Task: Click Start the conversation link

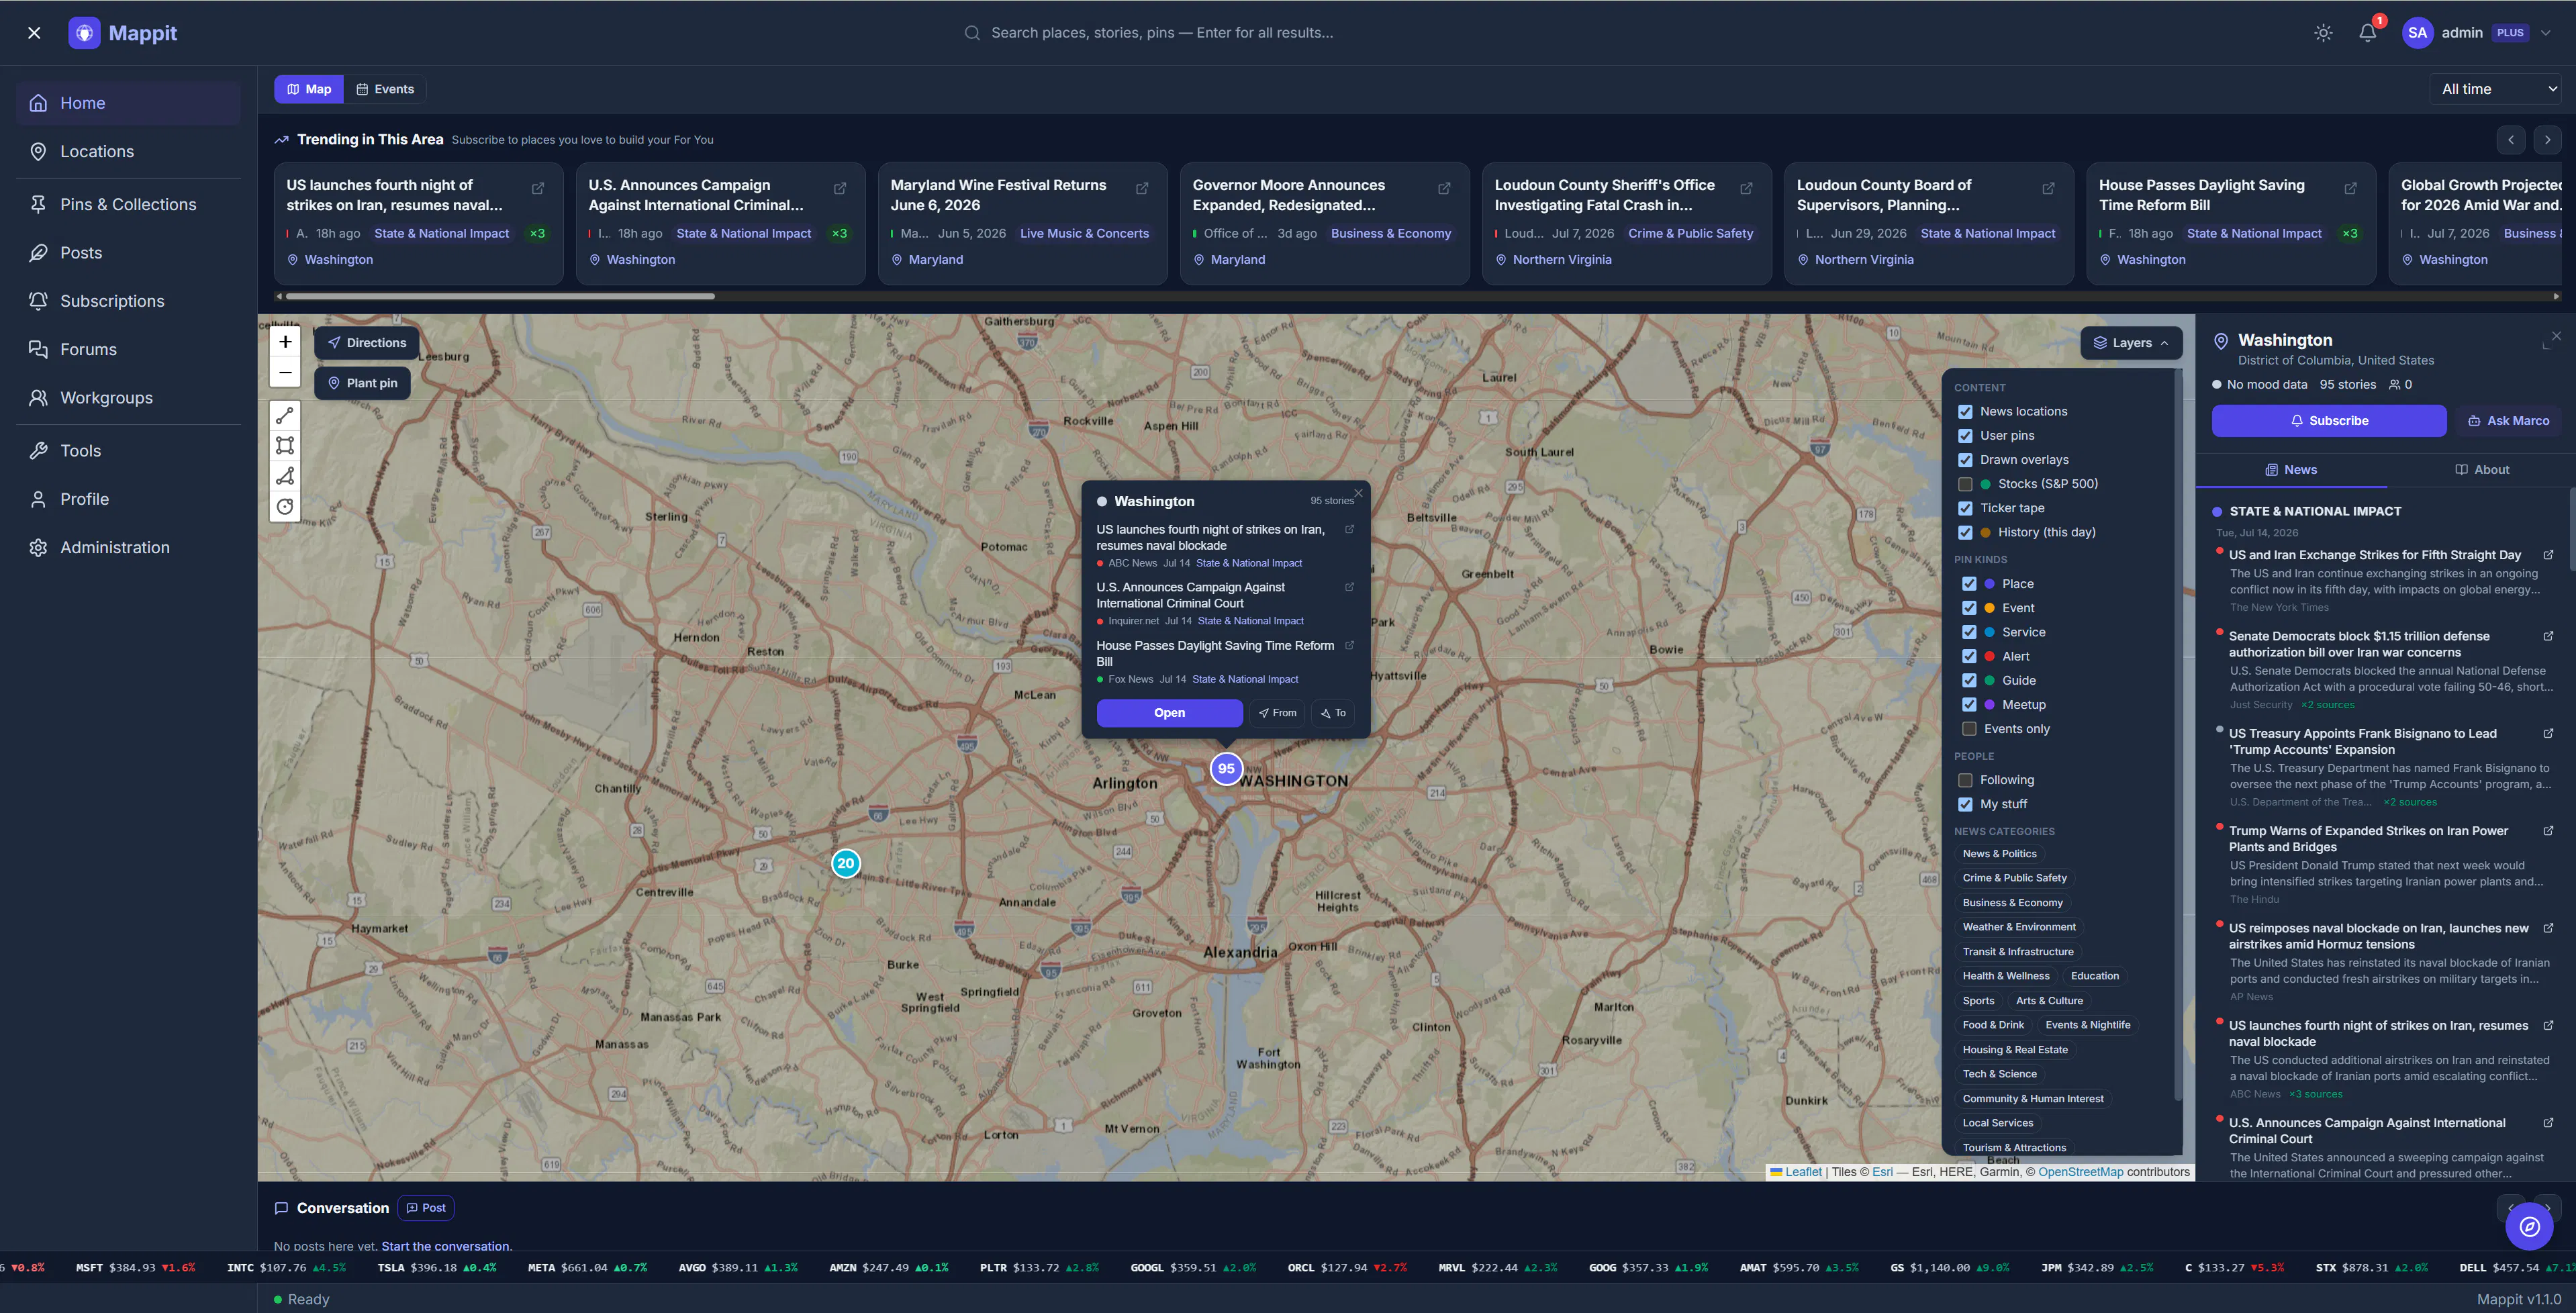Action: [445, 1246]
